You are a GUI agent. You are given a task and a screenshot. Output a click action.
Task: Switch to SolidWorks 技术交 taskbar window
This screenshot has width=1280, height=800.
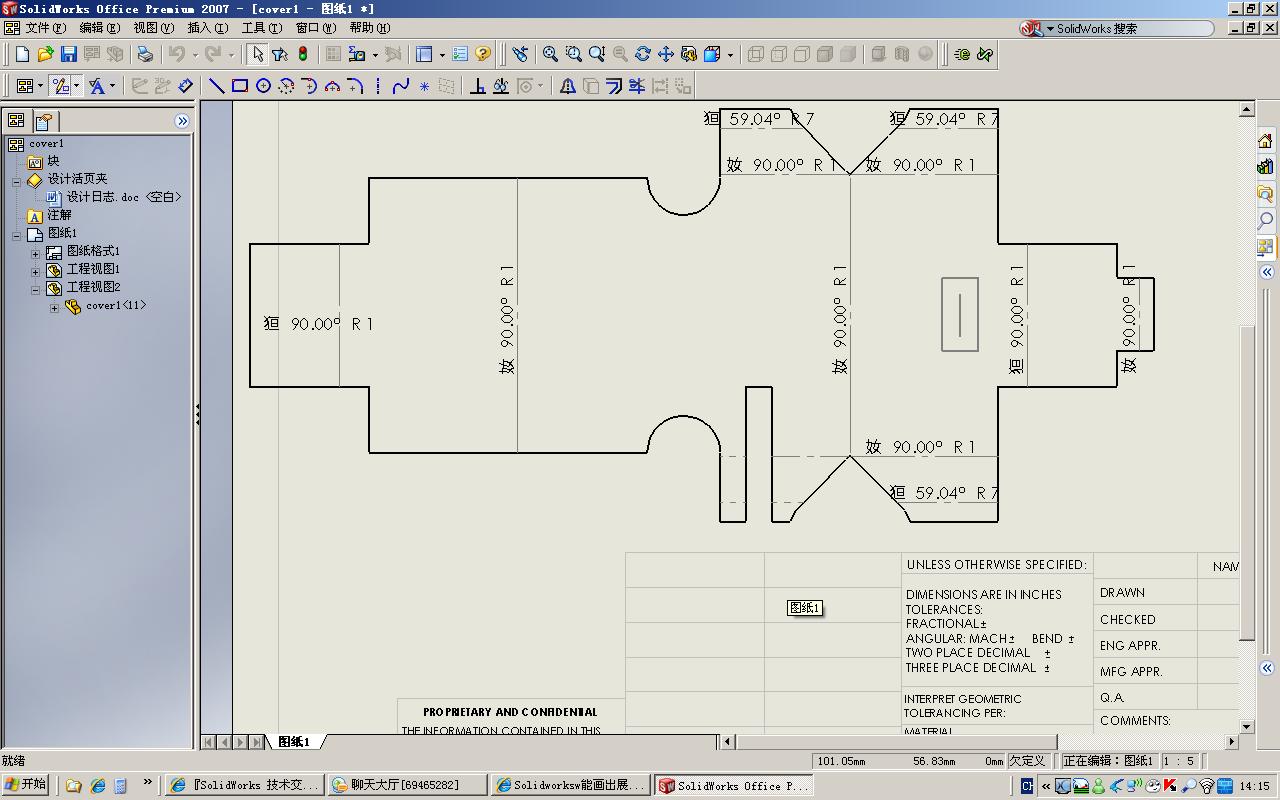(244, 786)
